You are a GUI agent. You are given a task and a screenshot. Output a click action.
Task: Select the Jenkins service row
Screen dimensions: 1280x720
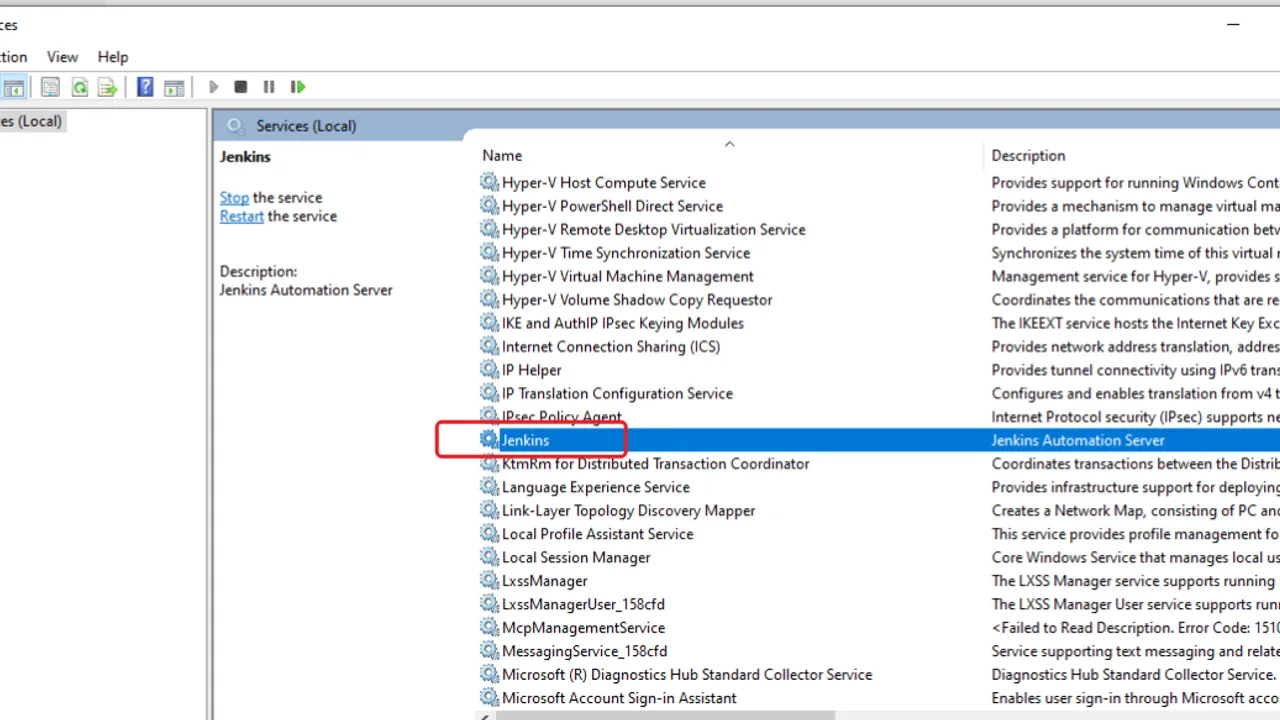(x=878, y=440)
